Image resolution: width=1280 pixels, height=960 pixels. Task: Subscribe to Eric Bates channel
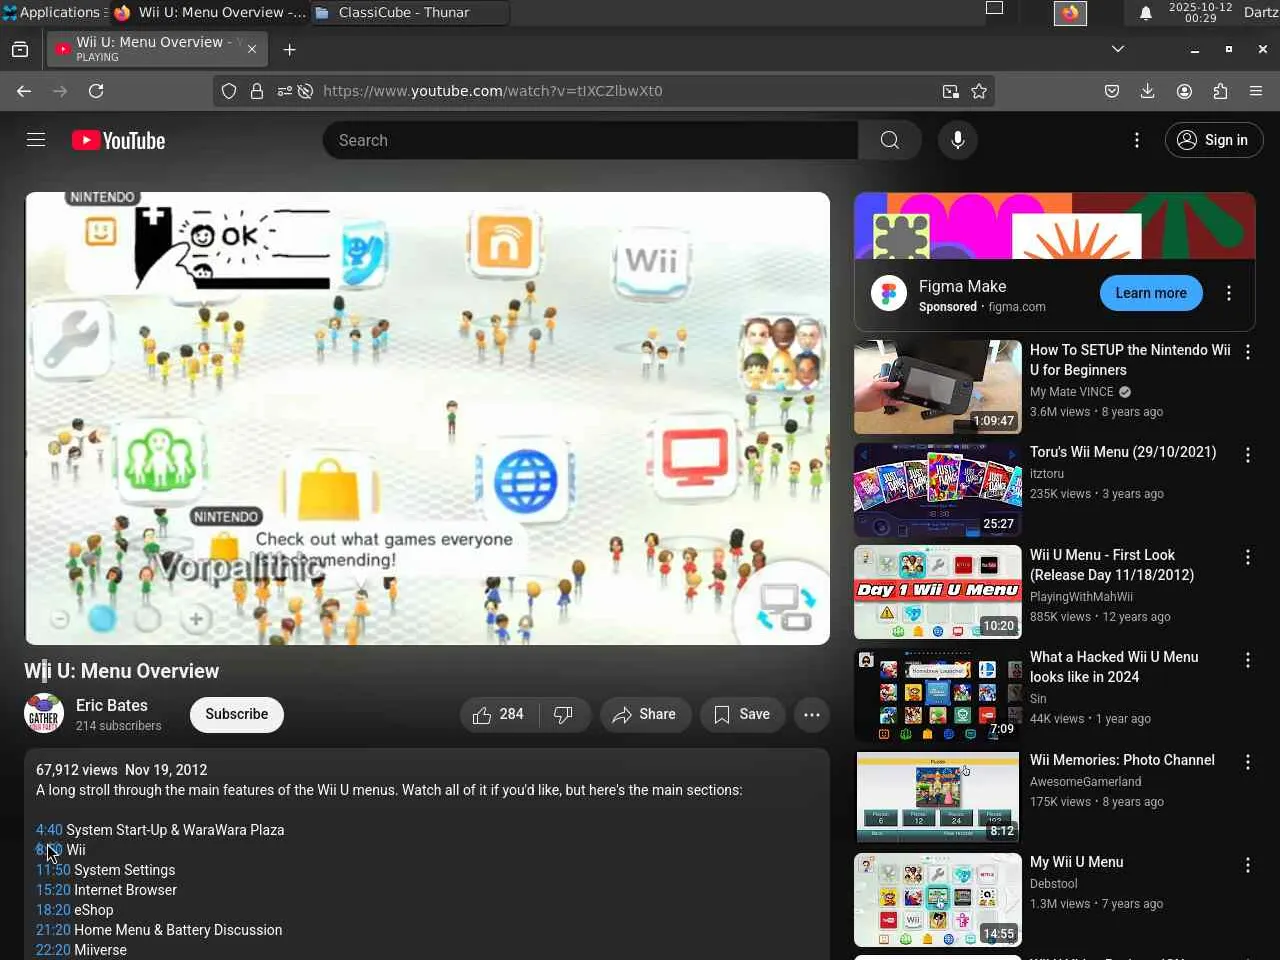click(237, 714)
